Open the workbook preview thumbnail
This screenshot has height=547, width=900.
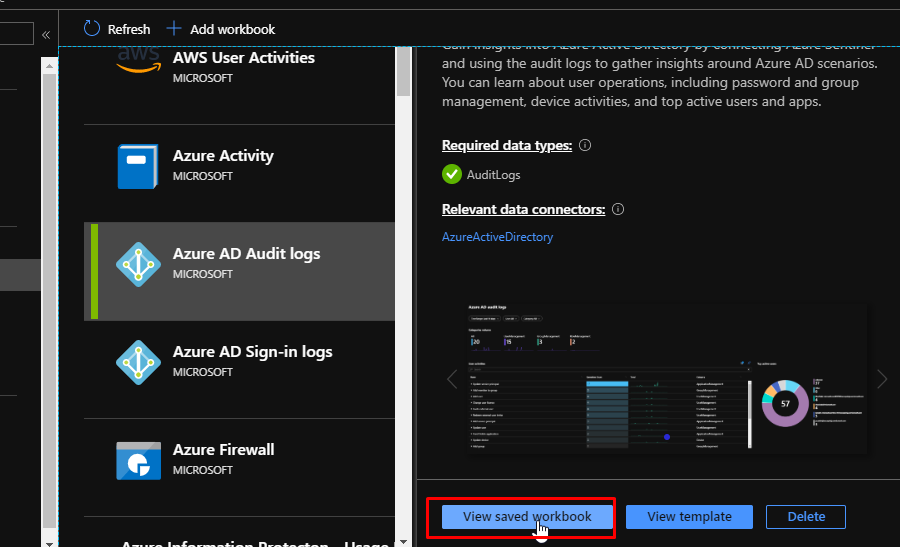pyautogui.click(x=665, y=379)
